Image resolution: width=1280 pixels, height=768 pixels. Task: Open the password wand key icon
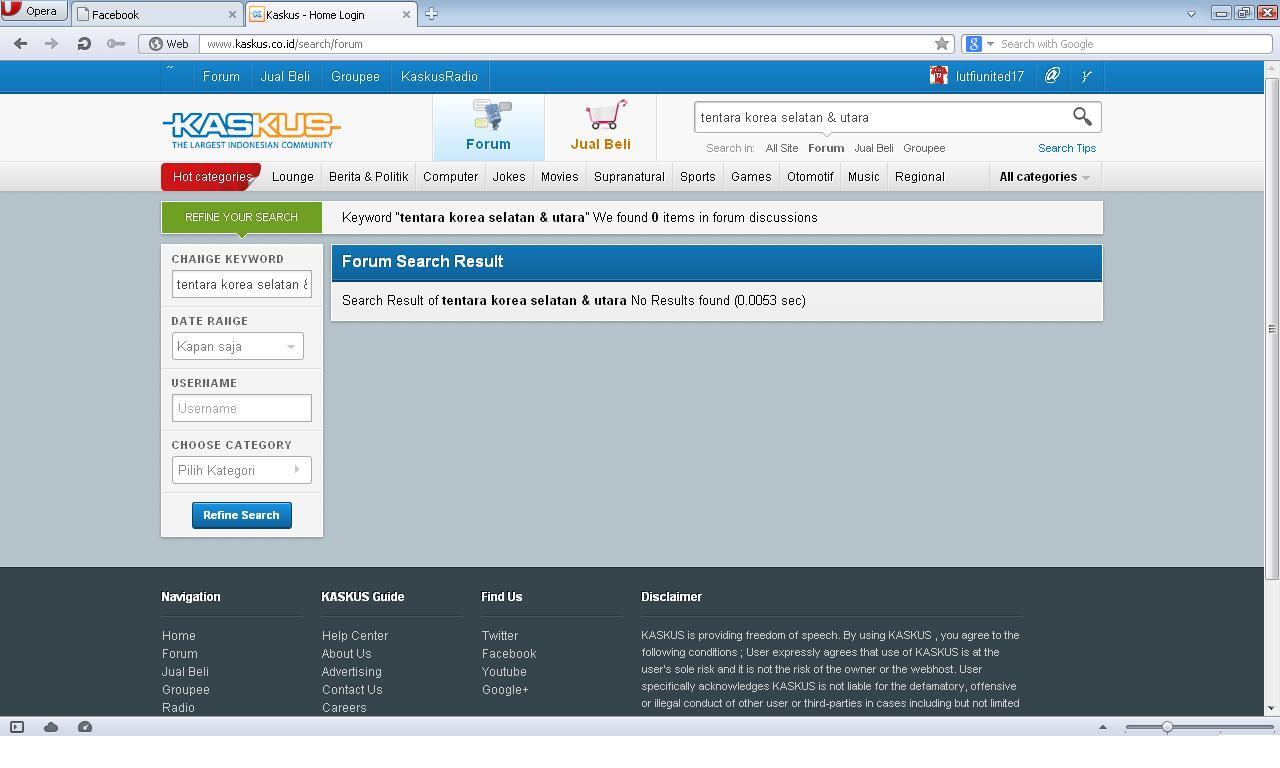(116, 44)
